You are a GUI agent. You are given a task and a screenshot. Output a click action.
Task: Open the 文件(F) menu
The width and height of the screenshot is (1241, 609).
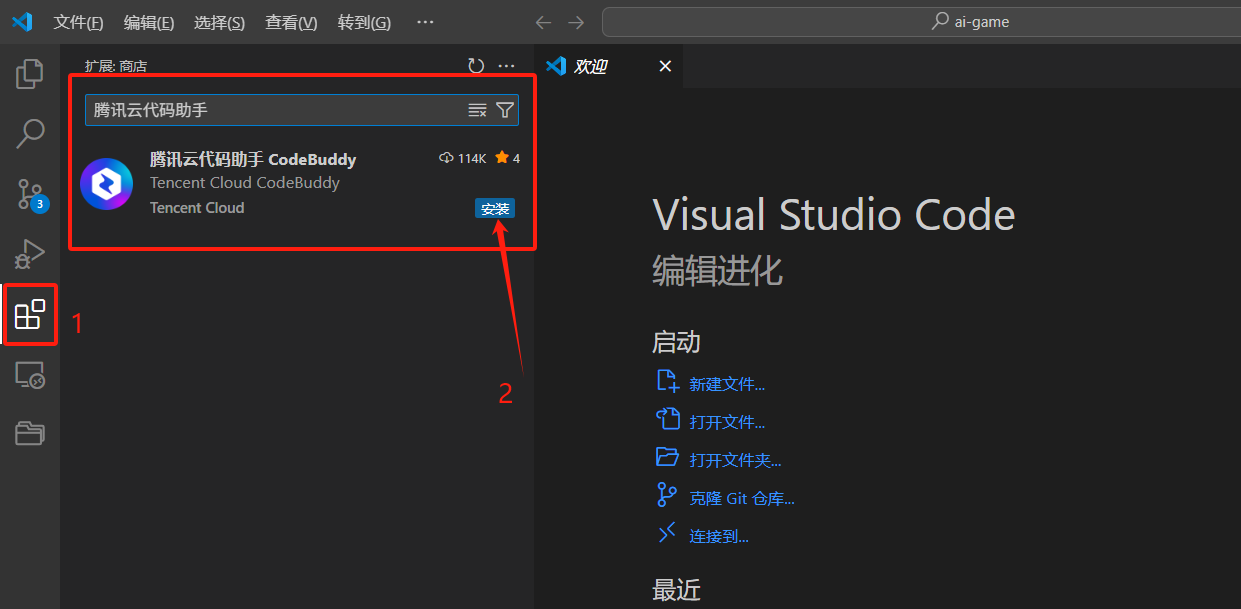tap(78, 22)
